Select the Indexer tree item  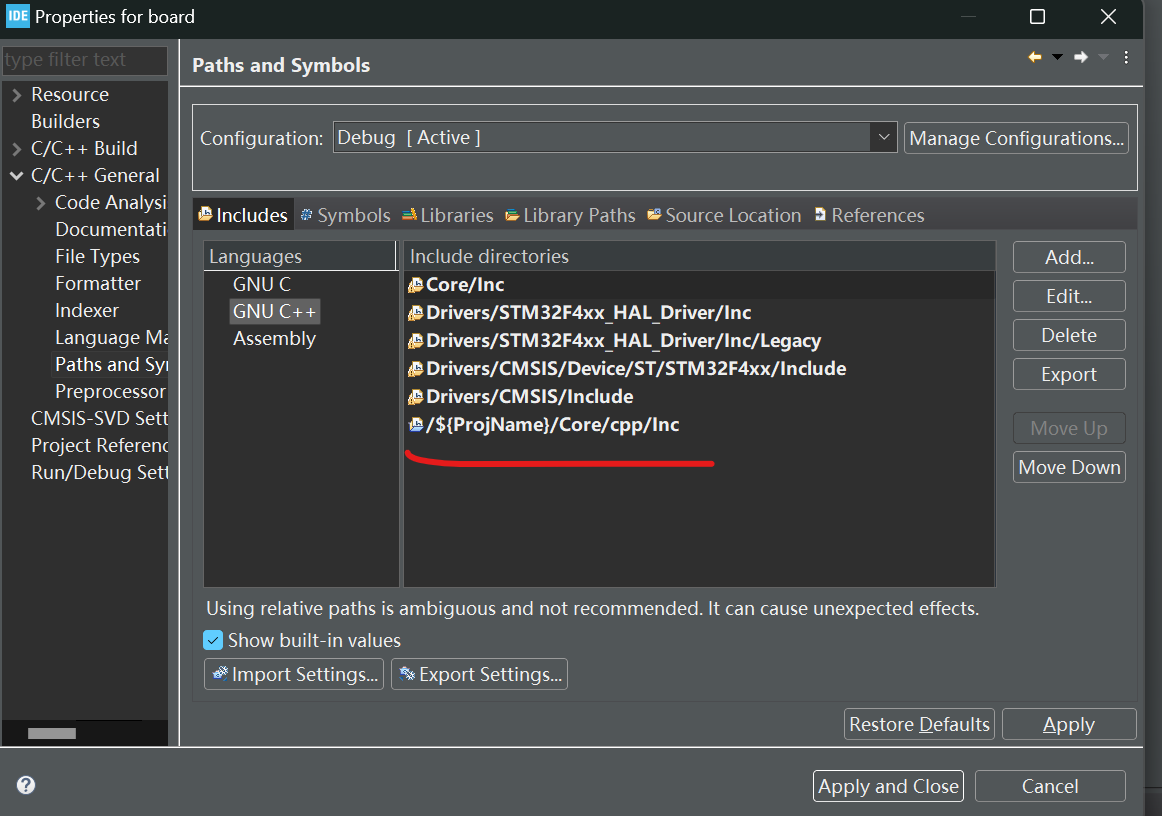(87, 311)
